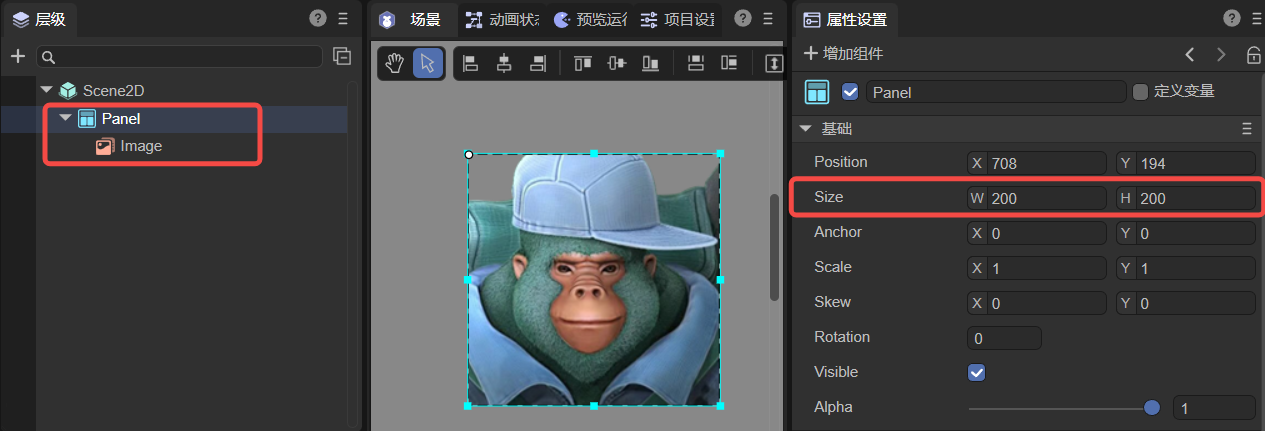Adjust the Alpha slider handle

1152,407
